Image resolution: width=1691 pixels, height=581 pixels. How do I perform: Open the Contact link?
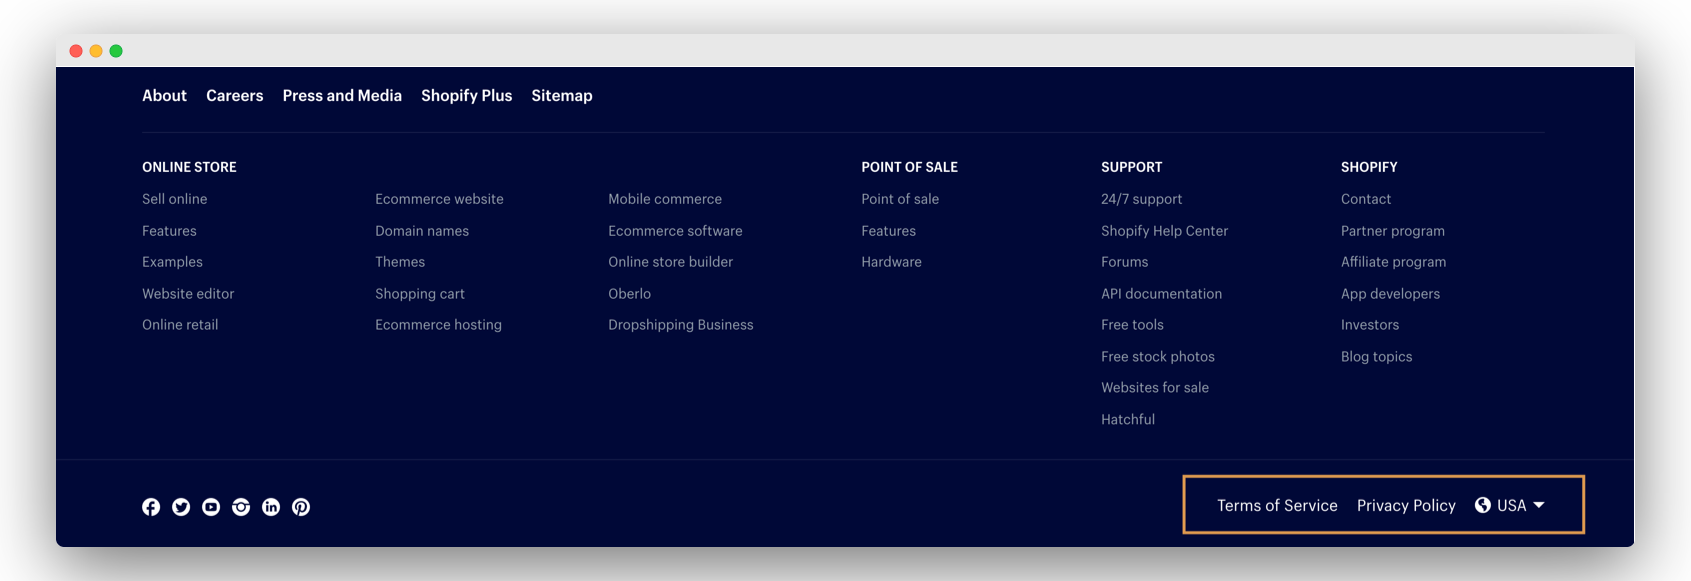1366,199
